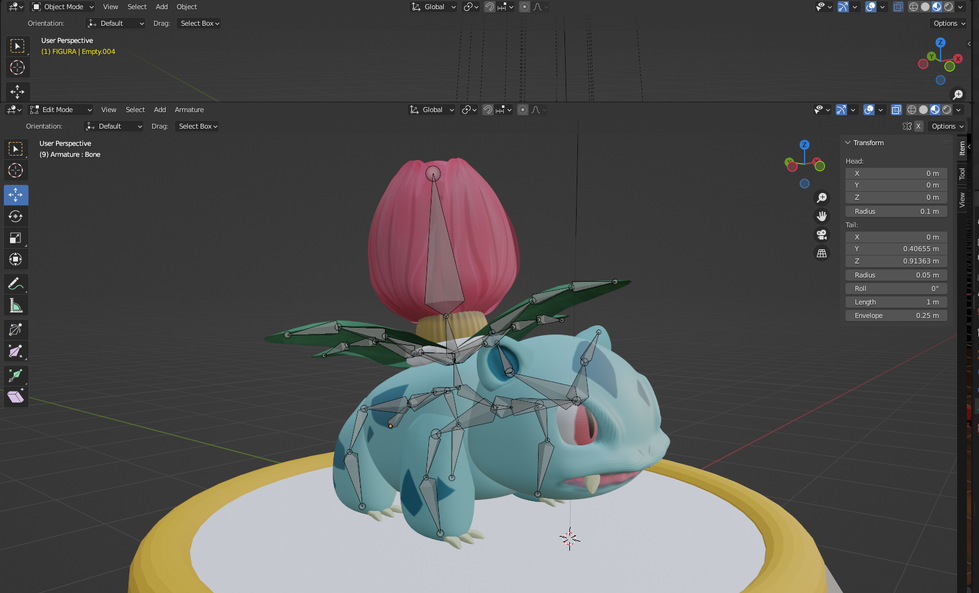Open Global orientation dropdown in upper viewport

pyautogui.click(x=433, y=7)
